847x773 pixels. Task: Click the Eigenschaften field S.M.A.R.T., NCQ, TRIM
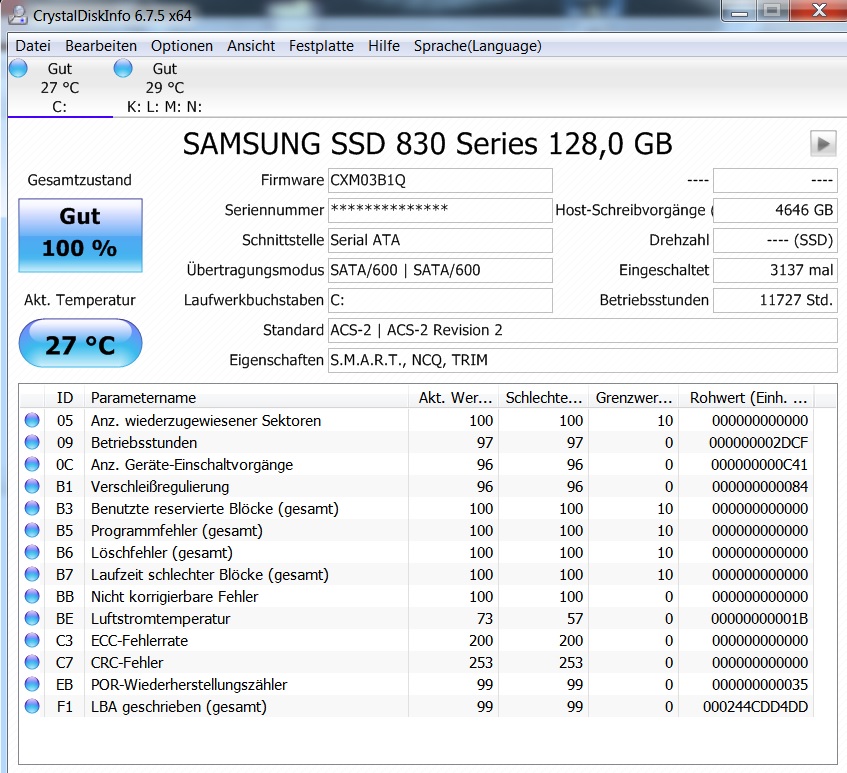(583, 360)
